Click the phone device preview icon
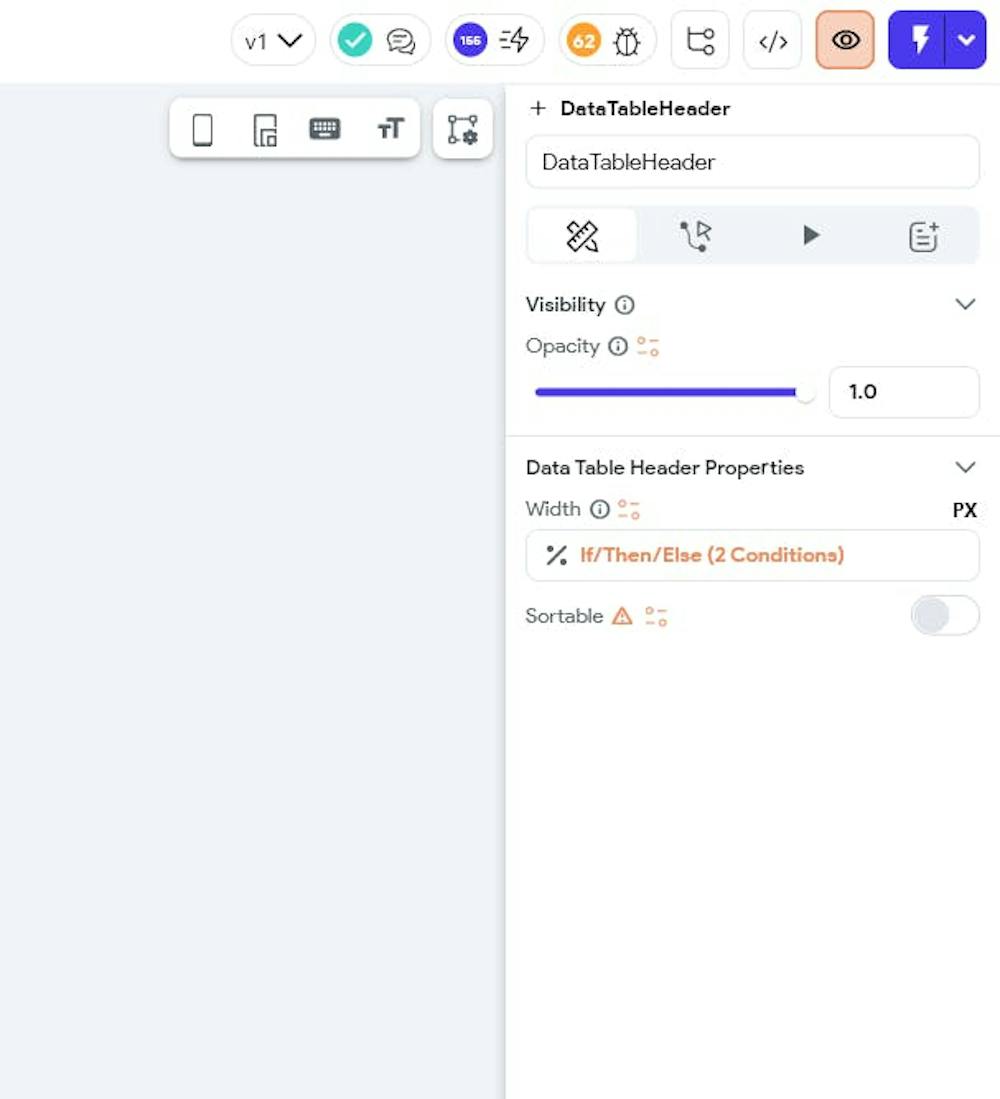Image resolution: width=1000 pixels, height=1099 pixels. pyautogui.click(x=202, y=128)
